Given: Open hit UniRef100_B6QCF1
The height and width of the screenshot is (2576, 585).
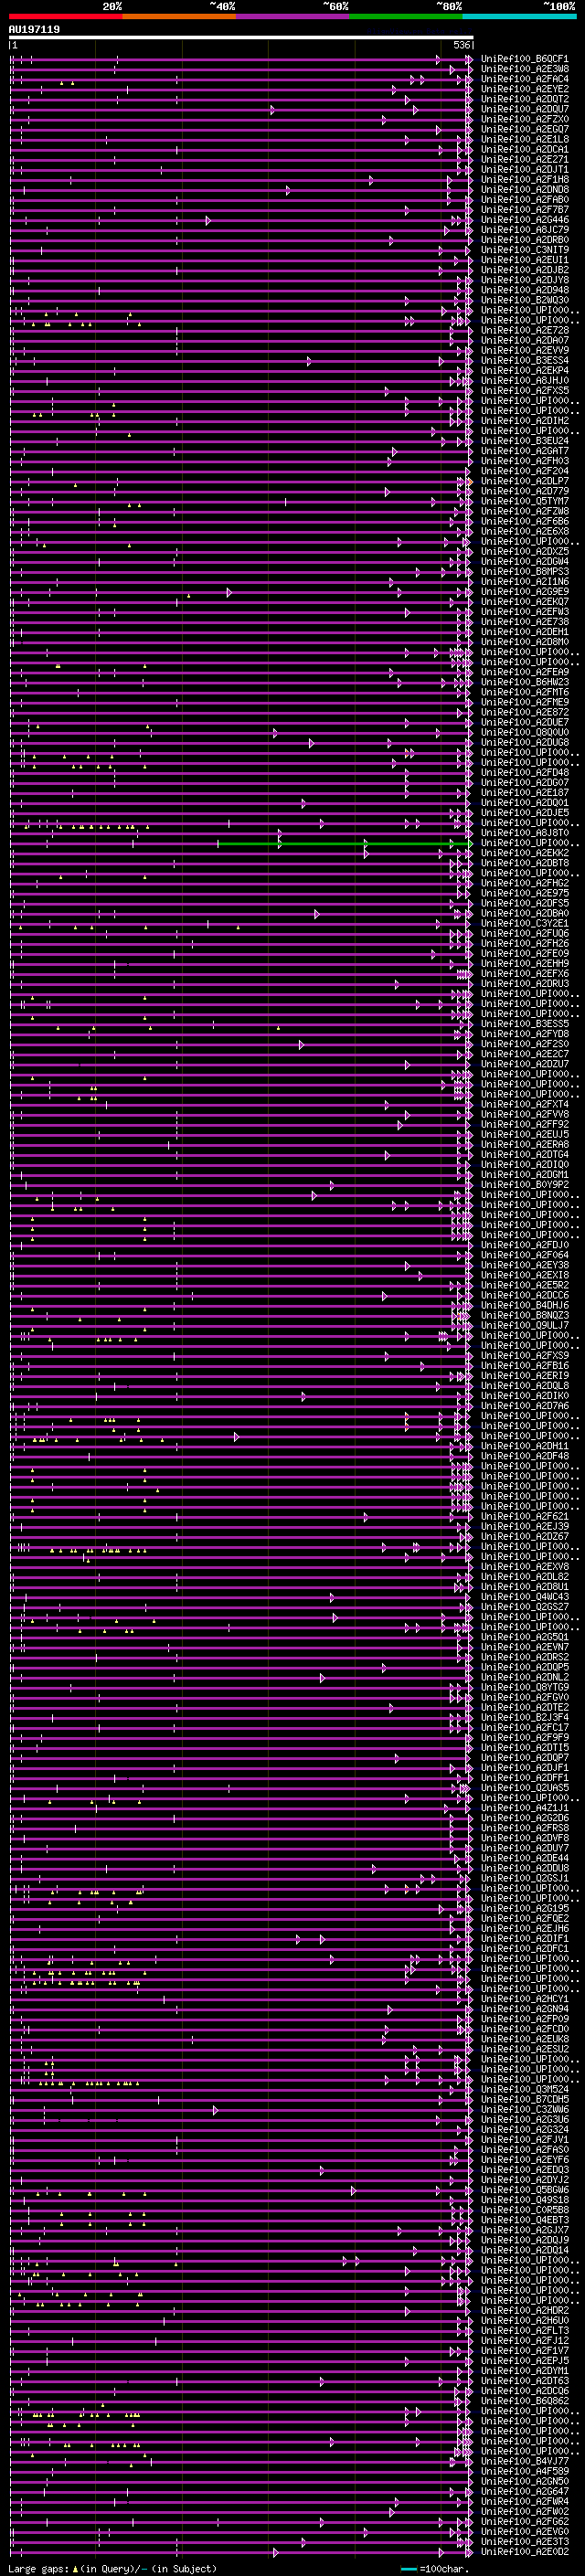Looking at the screenshot, I should (x=524, y=59).
